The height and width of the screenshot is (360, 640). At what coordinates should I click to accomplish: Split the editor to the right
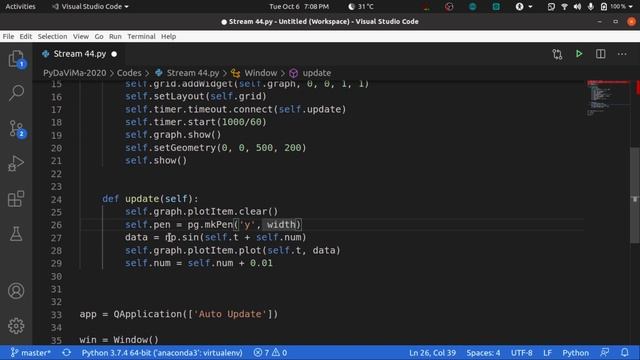click(x=600, y=54)
